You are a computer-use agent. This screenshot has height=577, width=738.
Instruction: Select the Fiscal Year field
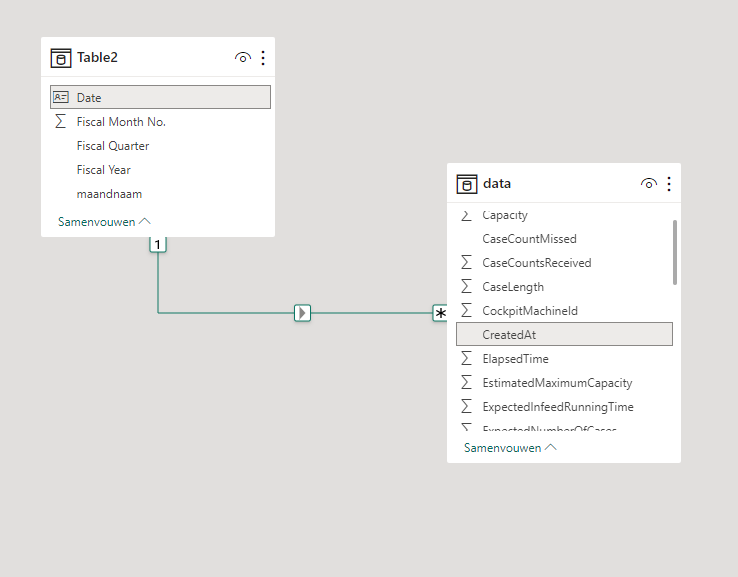point(160,169)
